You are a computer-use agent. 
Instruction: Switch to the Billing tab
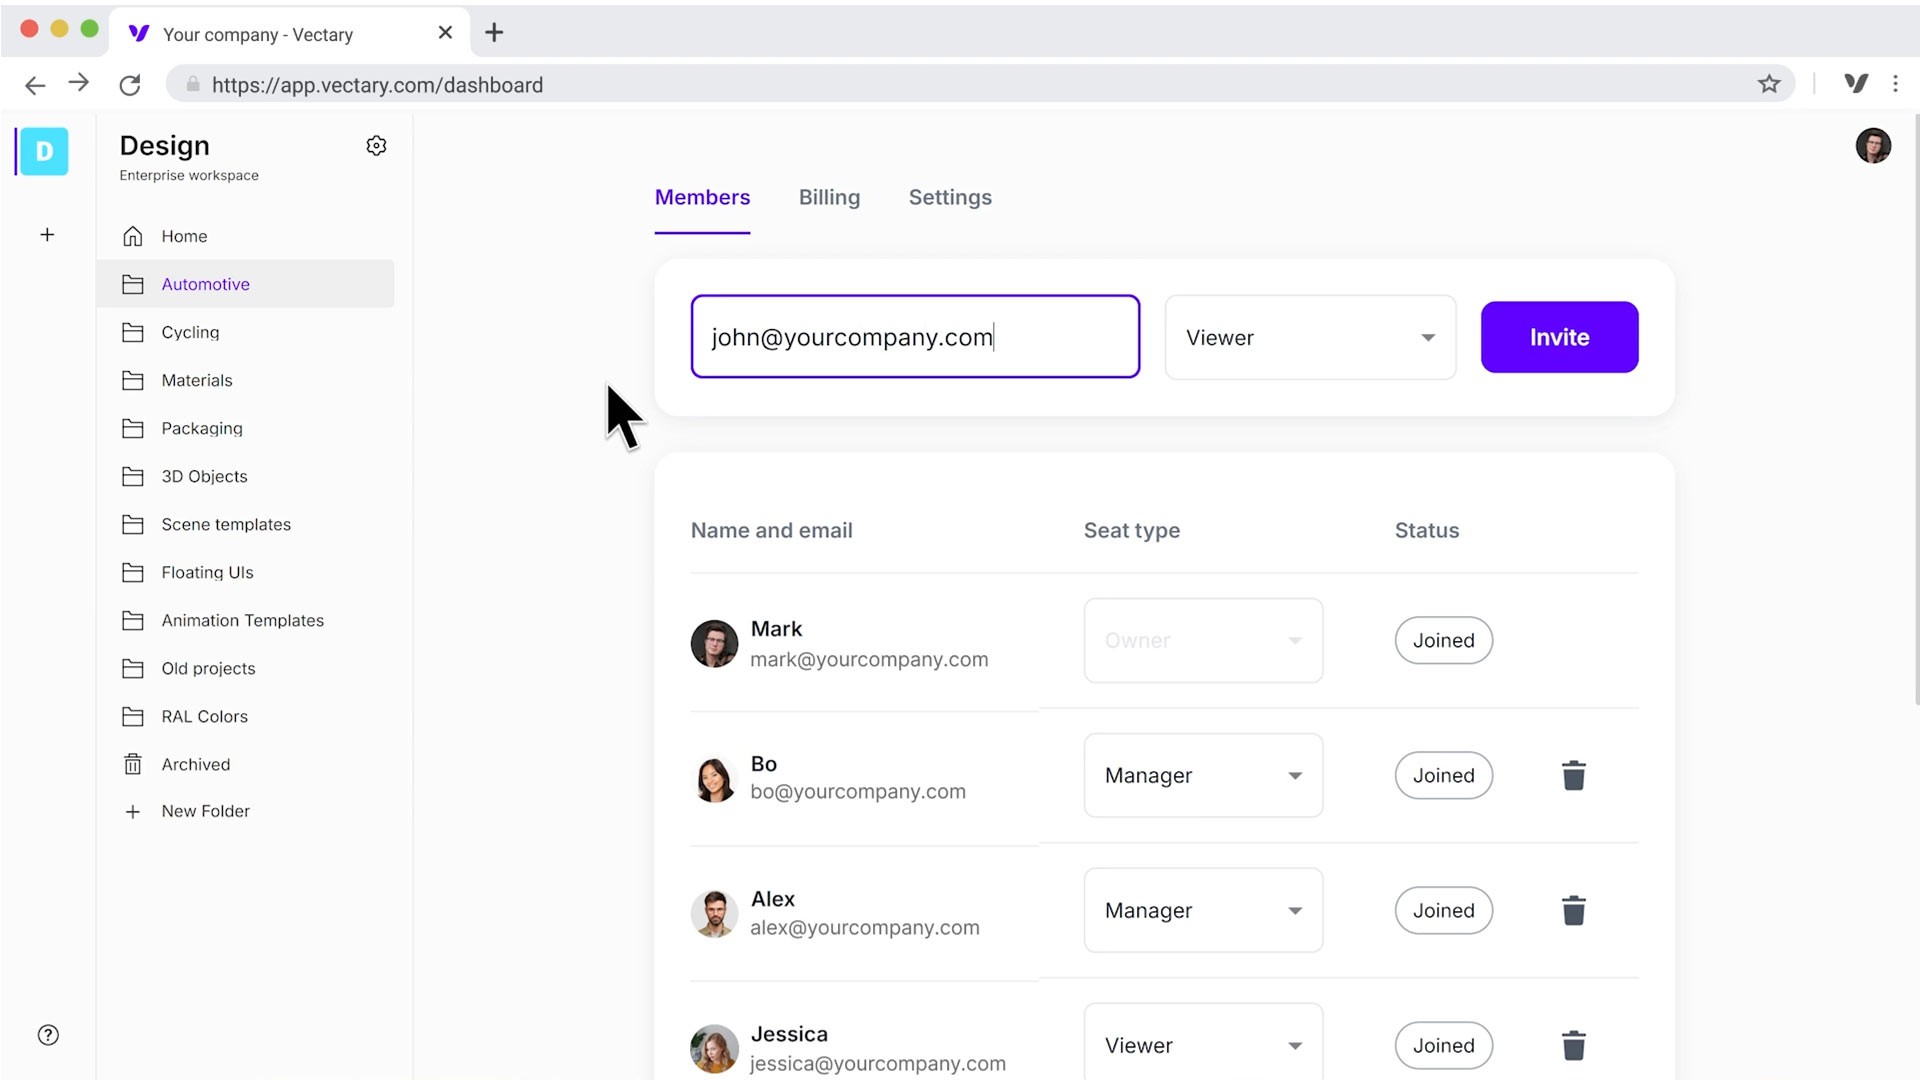[x=829, y=198]
